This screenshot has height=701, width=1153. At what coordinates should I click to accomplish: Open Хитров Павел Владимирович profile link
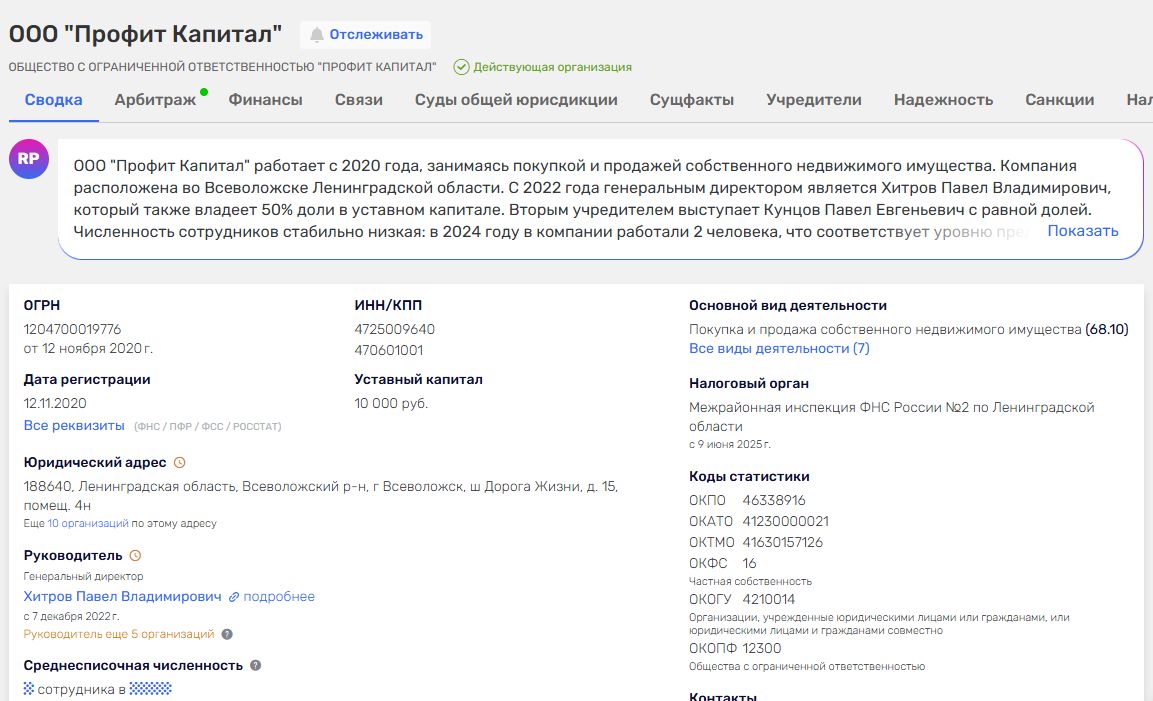122,597
